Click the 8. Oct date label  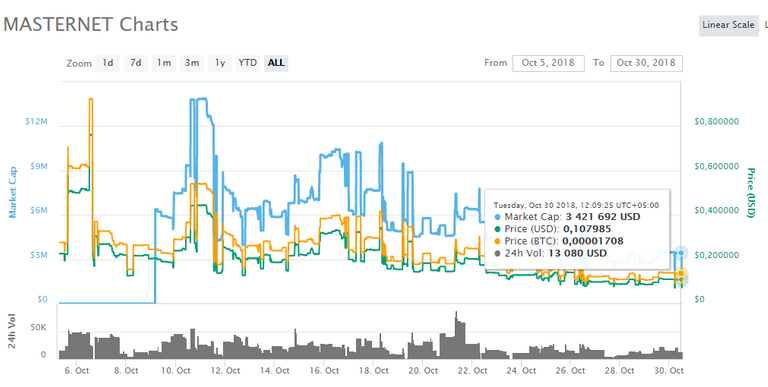(126, 371)
